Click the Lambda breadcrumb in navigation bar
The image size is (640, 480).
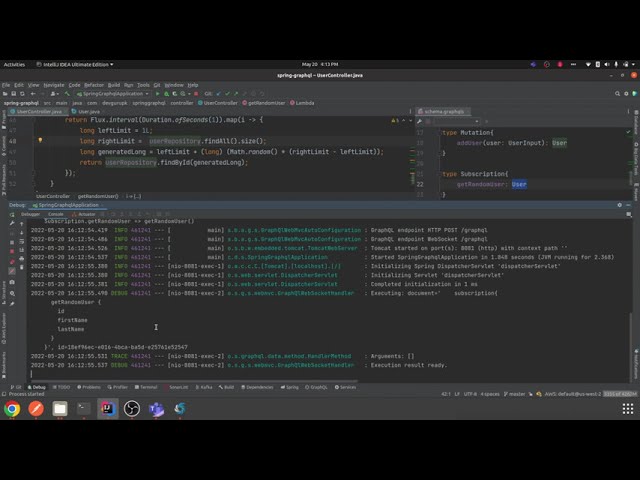coord(302,103)
